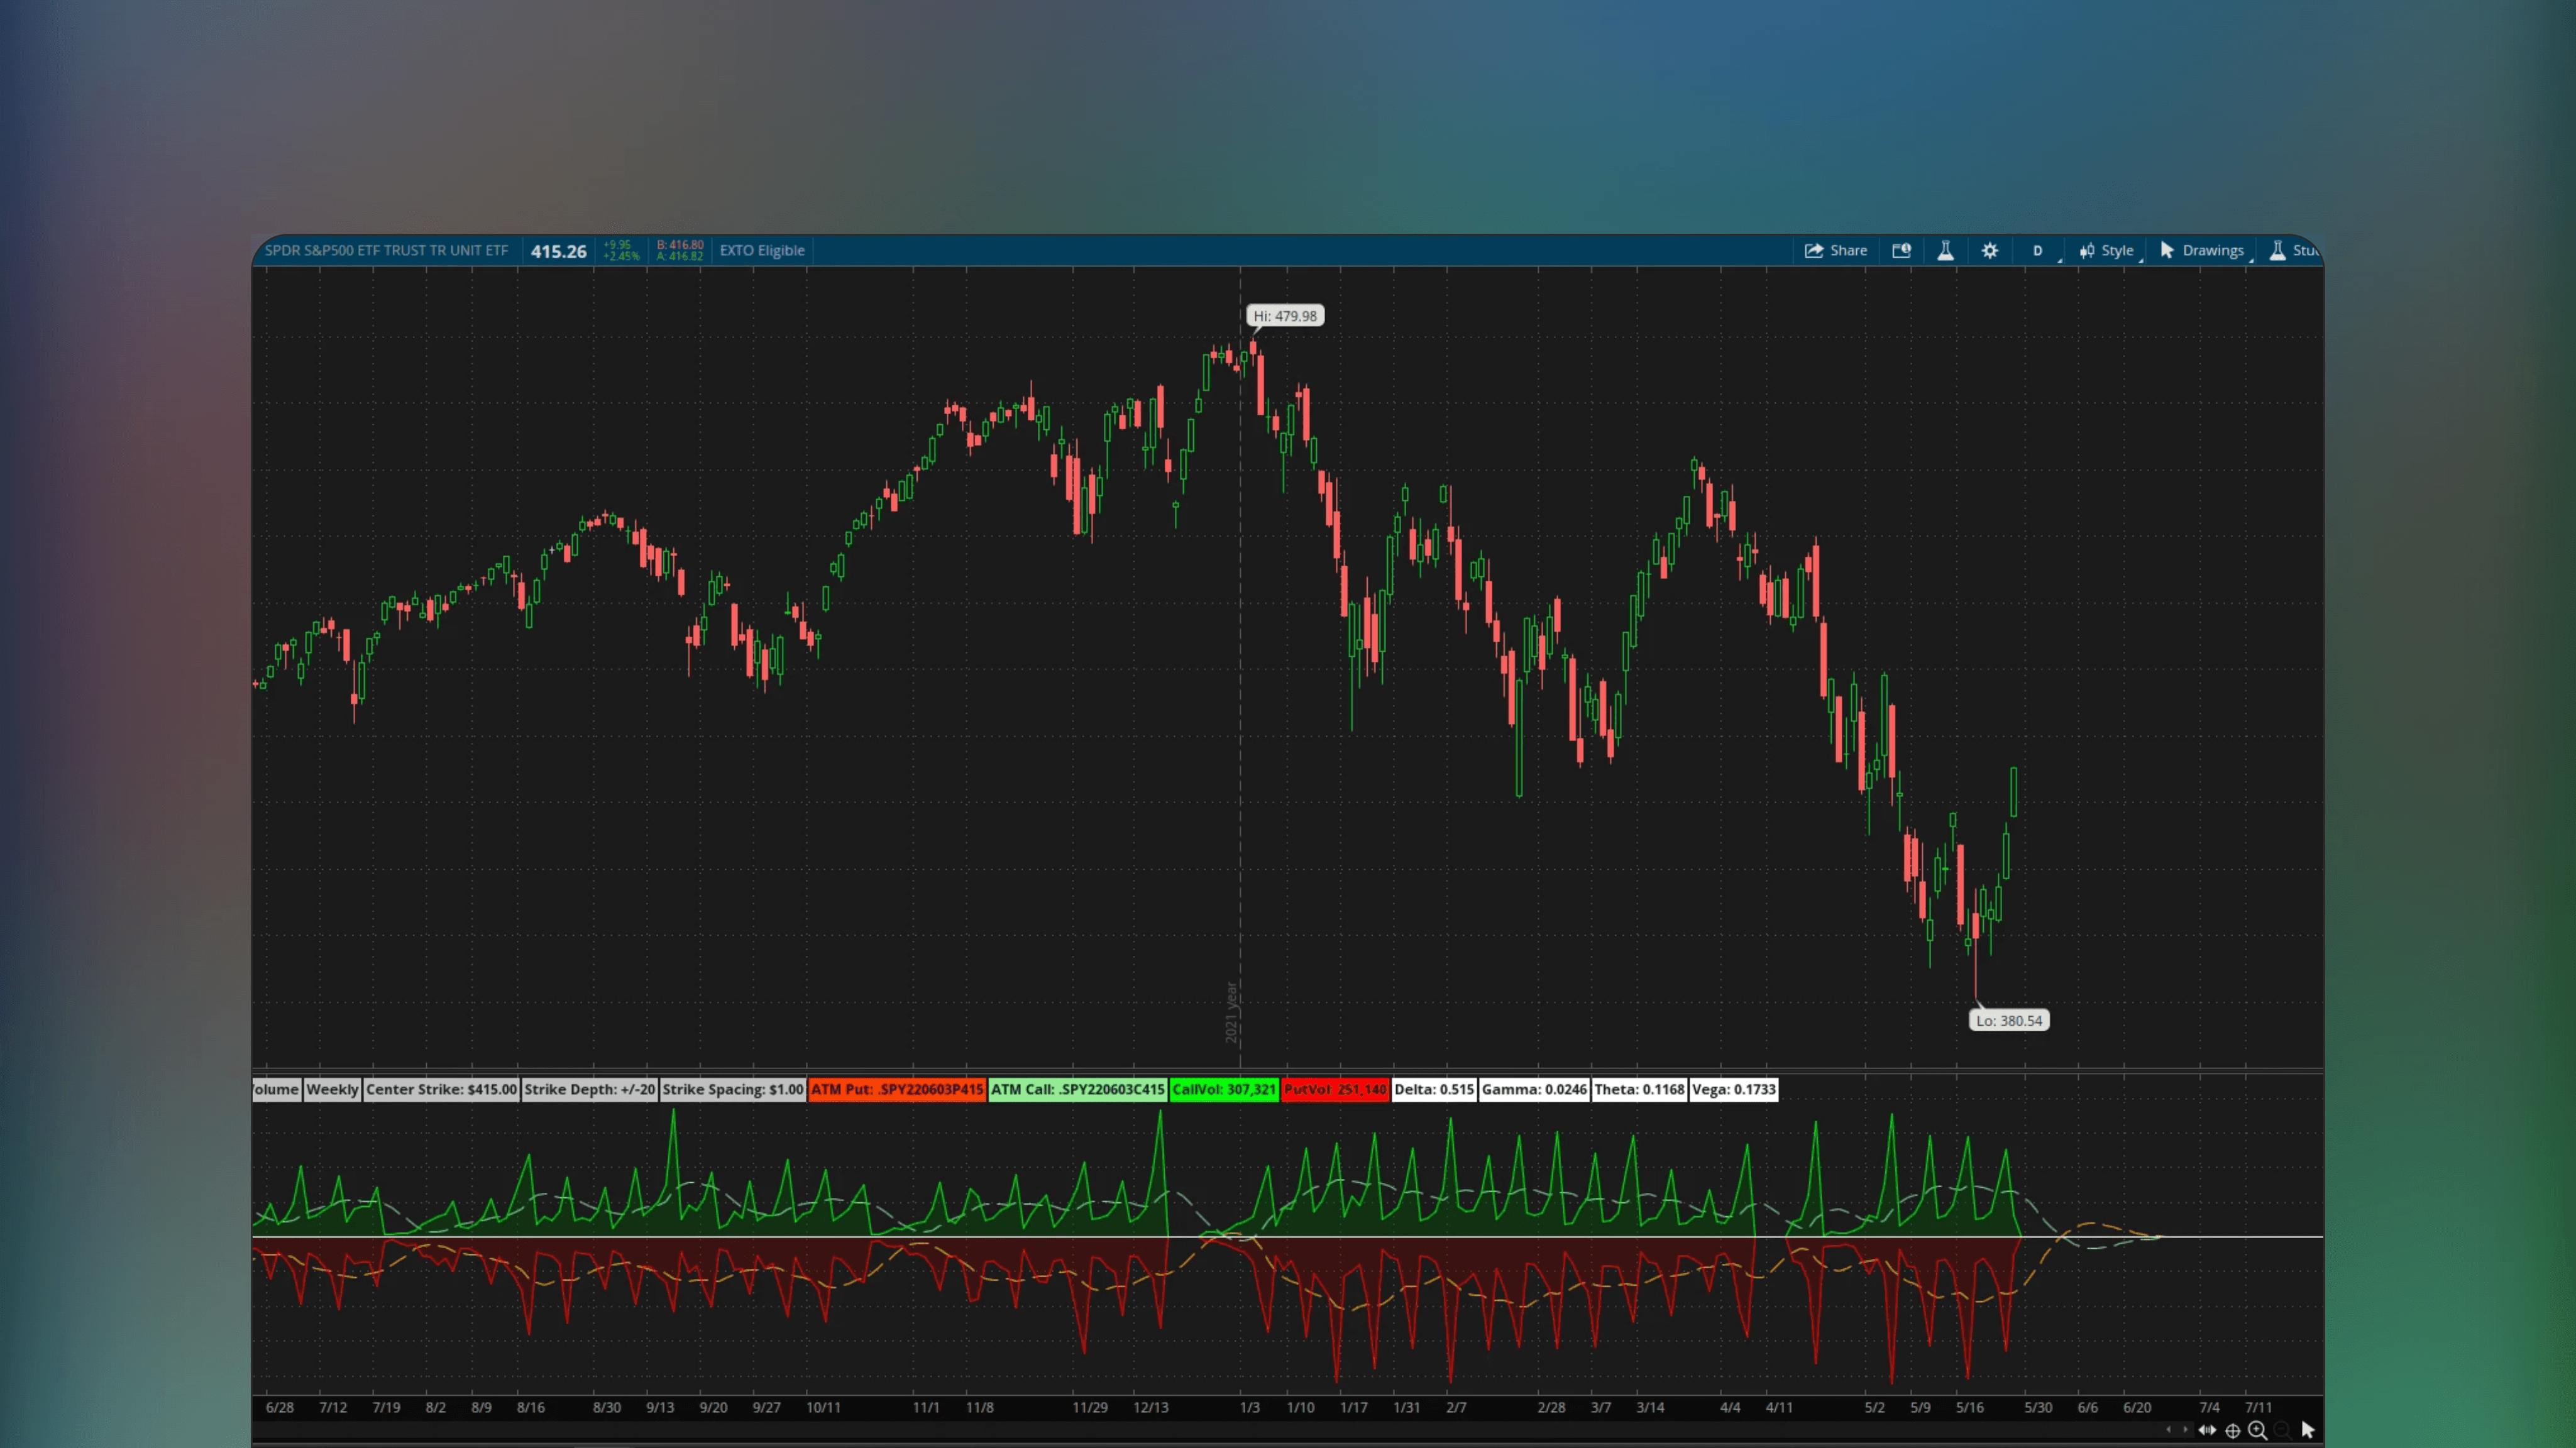Open the D timeframe dropdown
Image resolution: width=2576 pixels, height=1448 pixels.
coord(2037,250)
